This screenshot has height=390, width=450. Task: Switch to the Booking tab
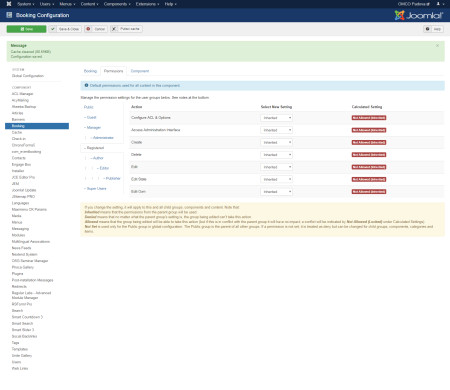(90, 71)
